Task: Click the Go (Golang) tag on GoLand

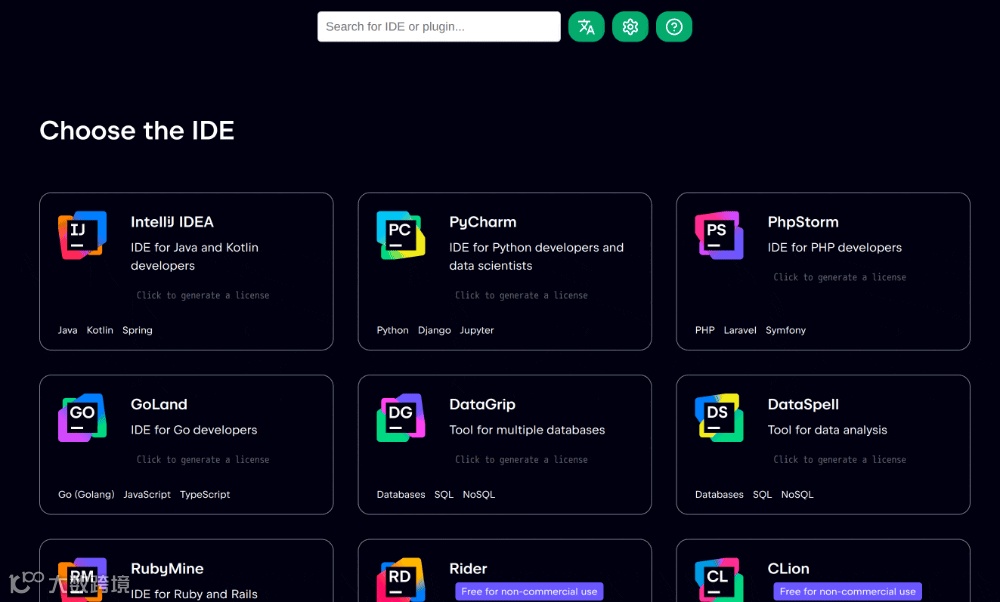Action: (86, 495)
